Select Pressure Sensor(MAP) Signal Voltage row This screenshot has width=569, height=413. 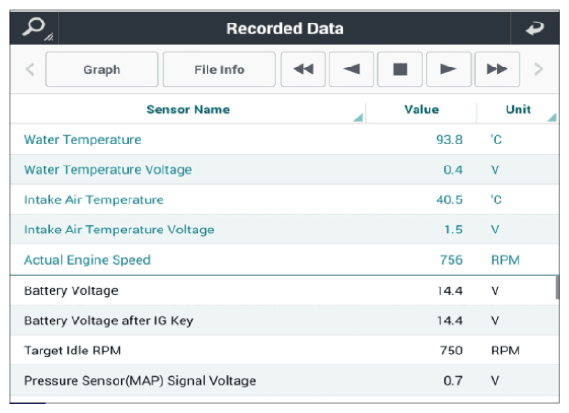(285, 381)
